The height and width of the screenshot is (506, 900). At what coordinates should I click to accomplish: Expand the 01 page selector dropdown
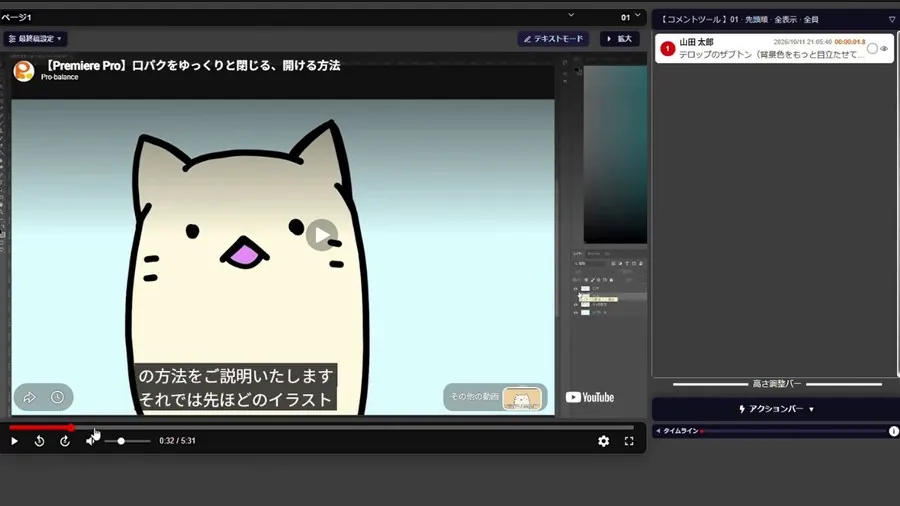tap(631, 17)
